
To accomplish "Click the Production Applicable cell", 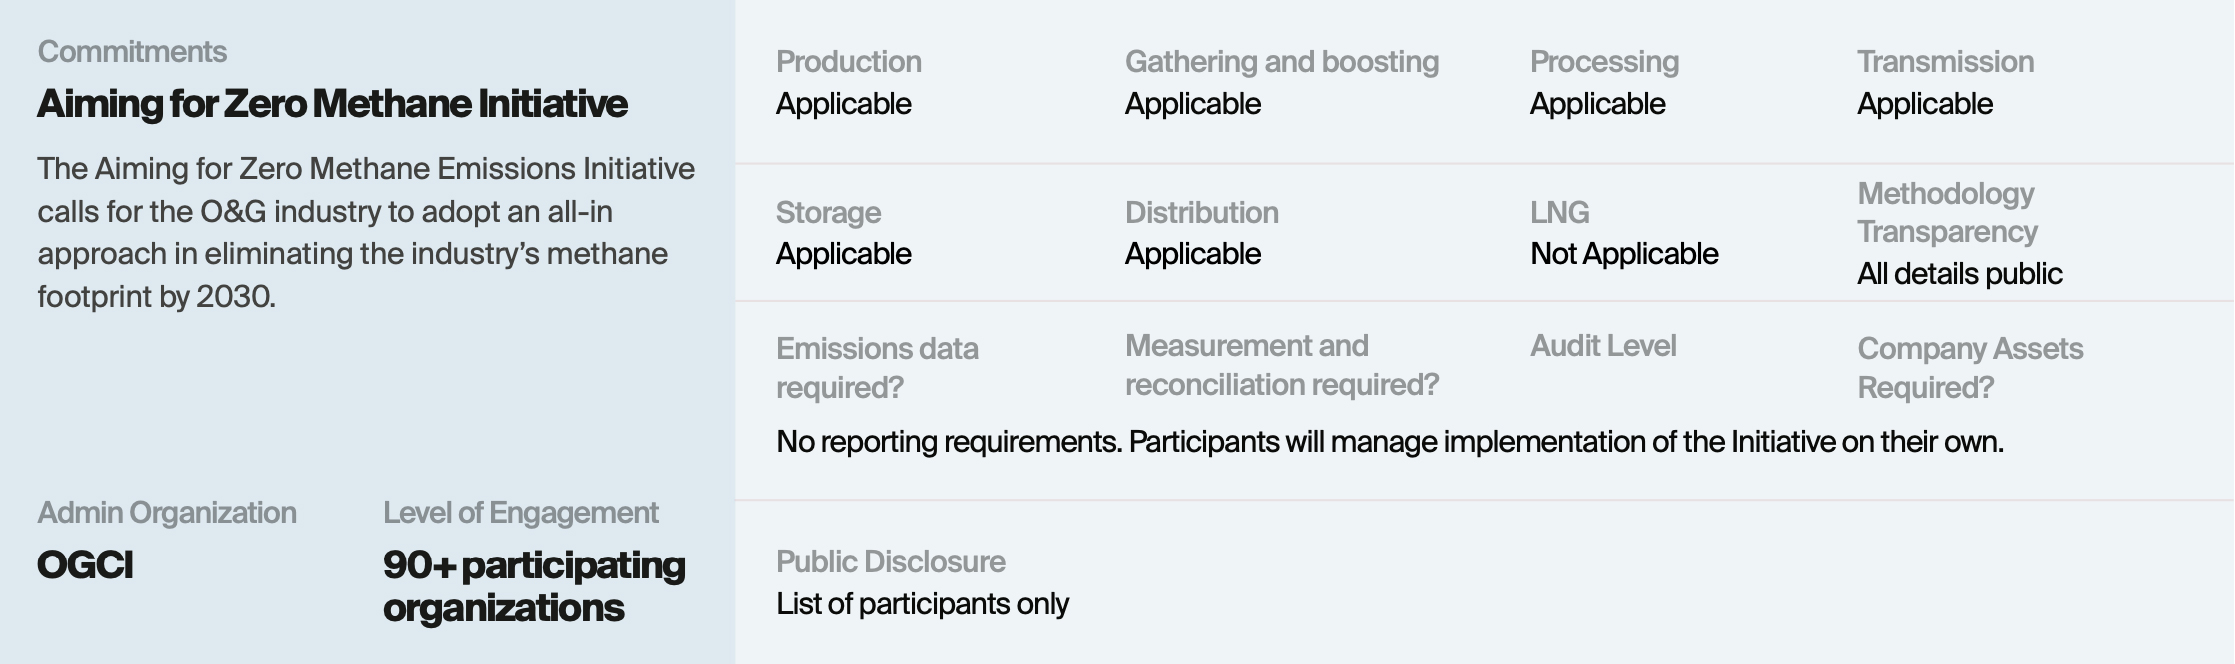I will 849,82.
